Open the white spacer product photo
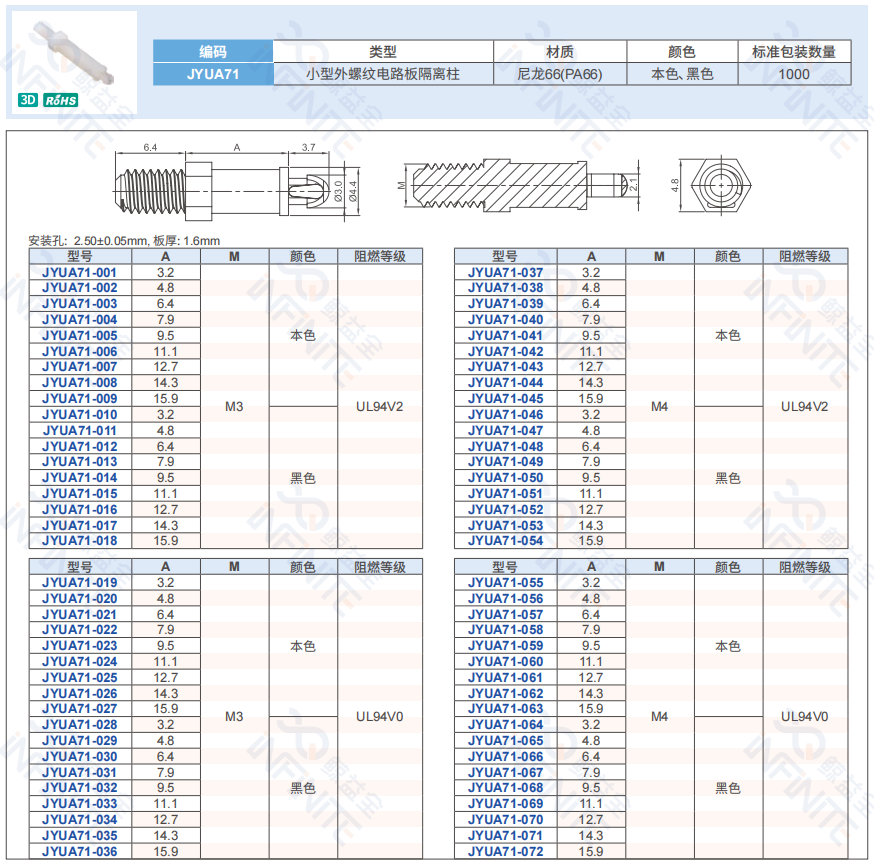This screenshot has height=864, width=874. [x=74, y=50]
